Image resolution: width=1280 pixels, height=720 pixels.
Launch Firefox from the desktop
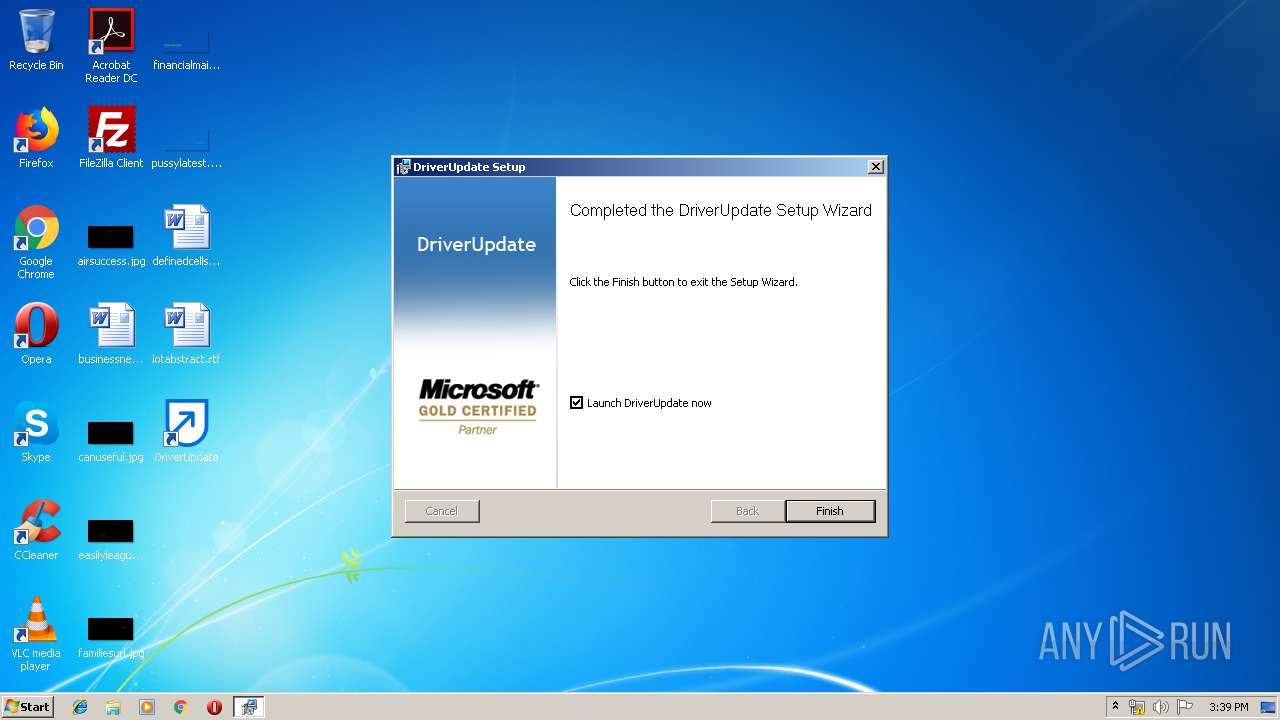(36, 138)
